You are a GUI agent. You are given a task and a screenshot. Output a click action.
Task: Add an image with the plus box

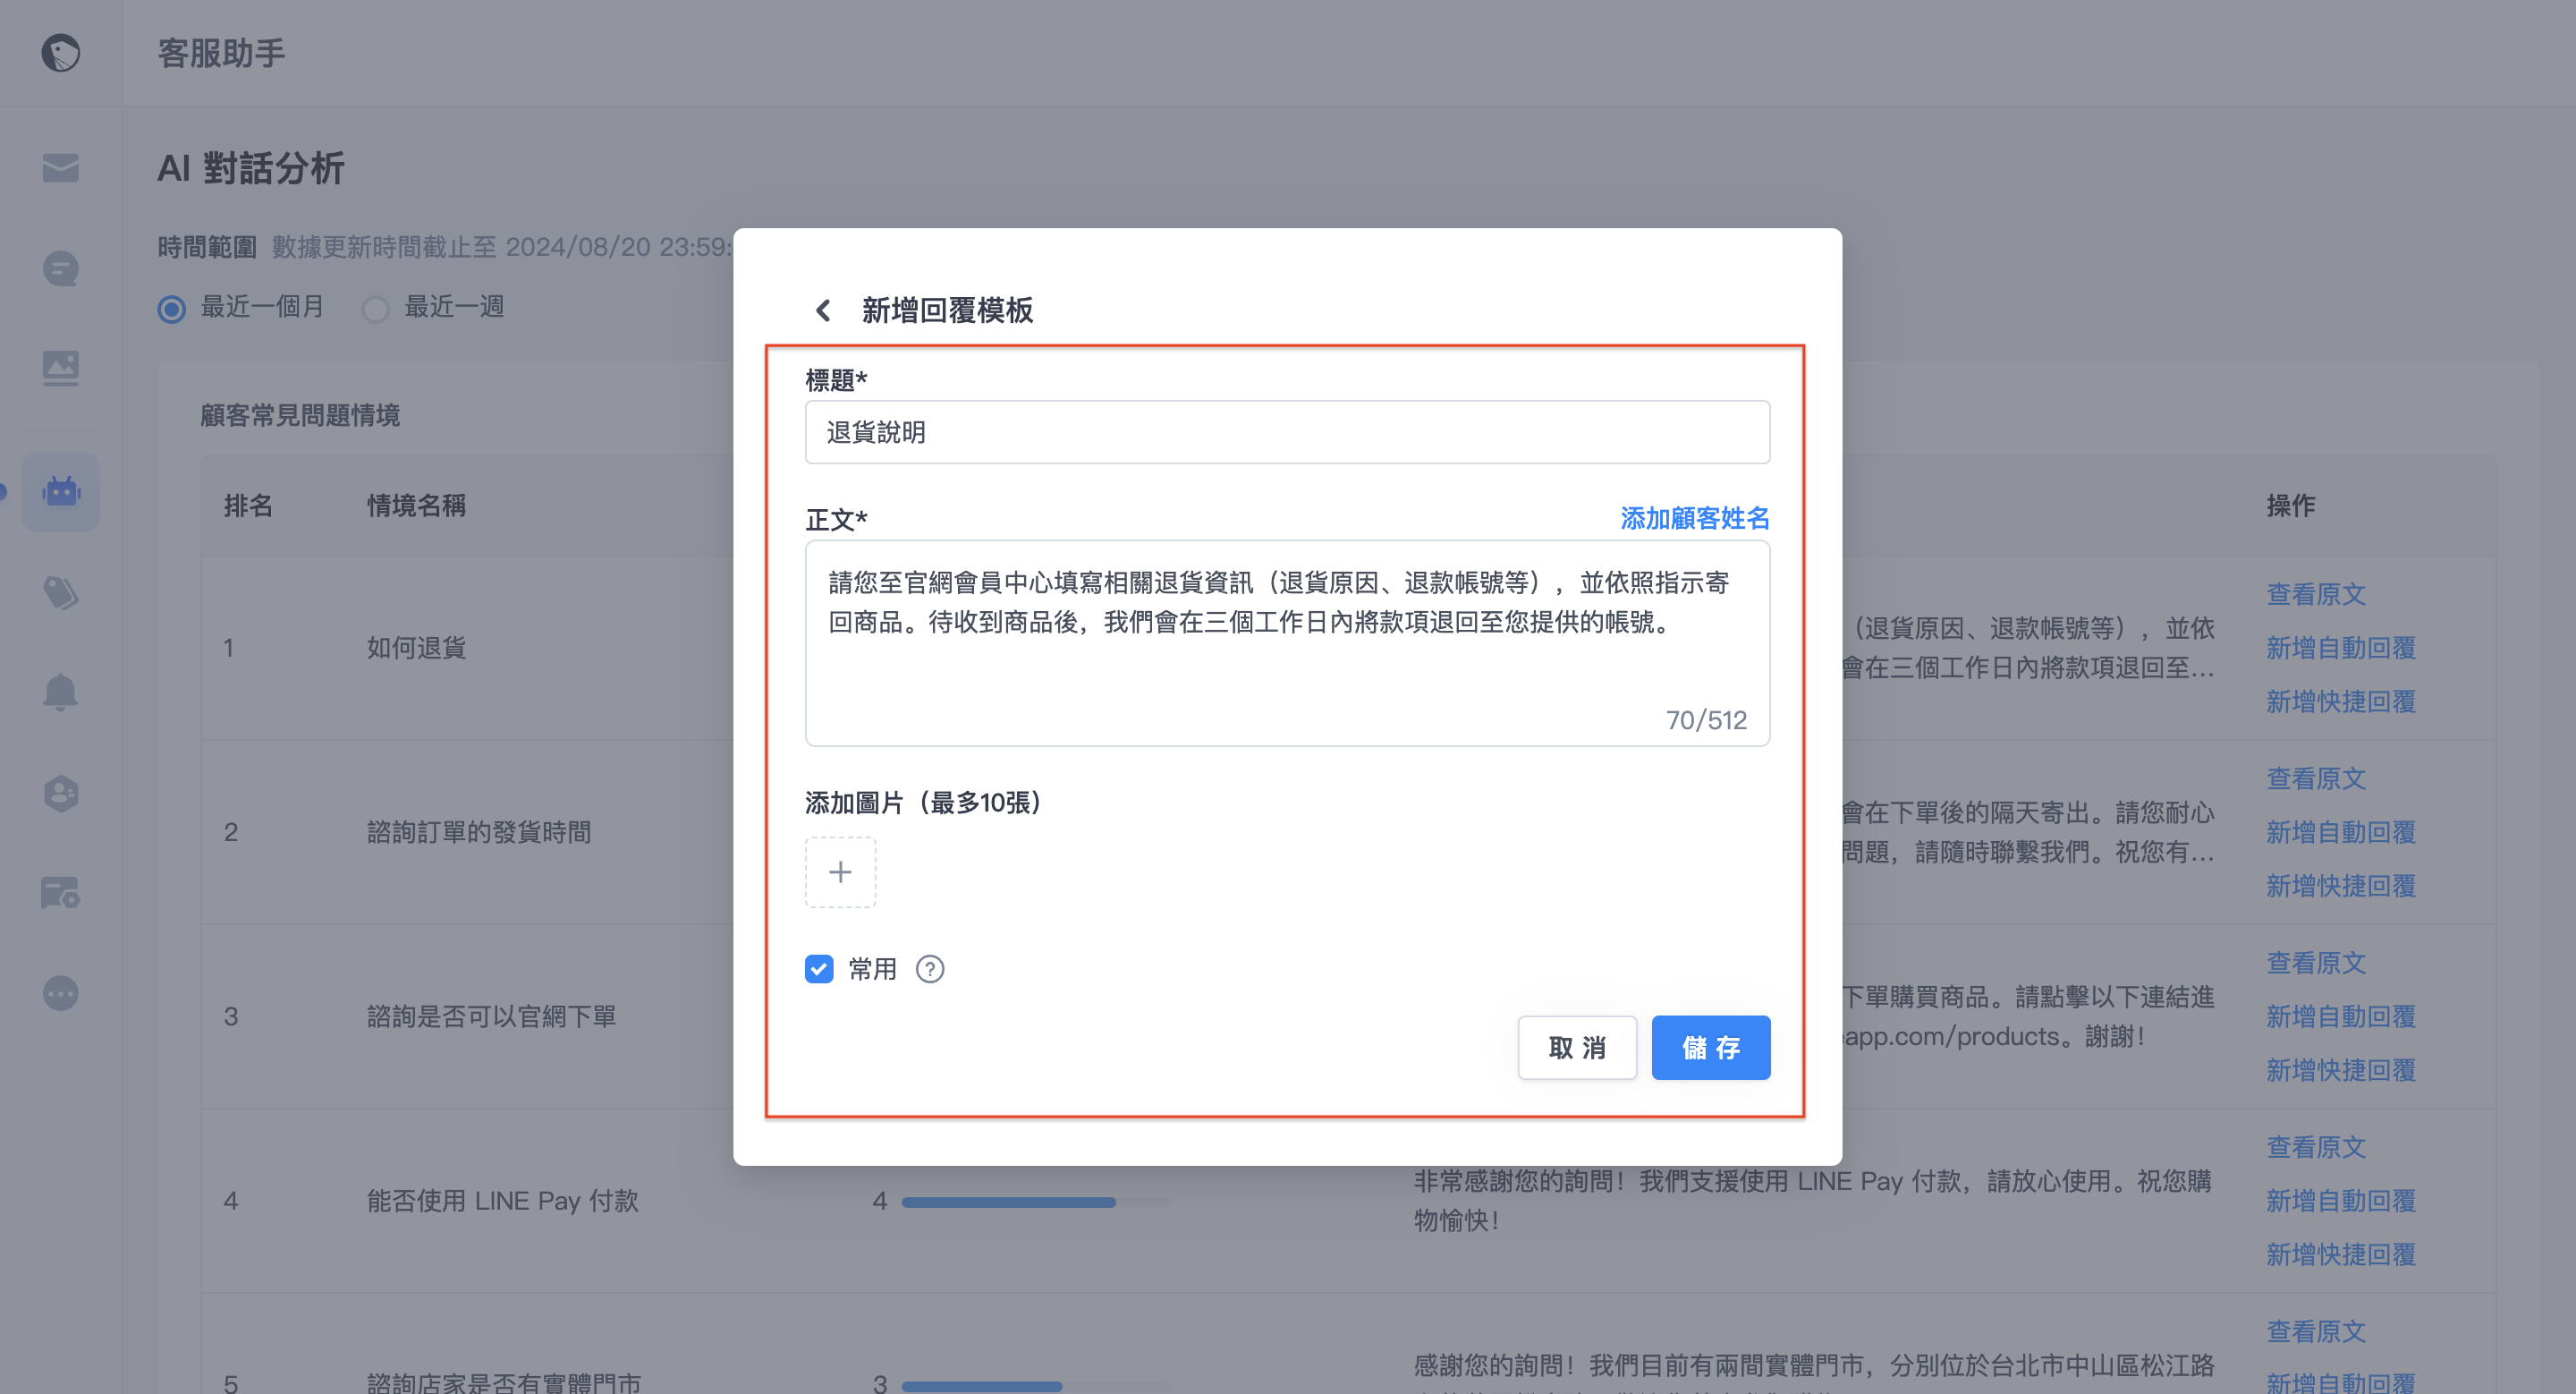coord(840,872)
